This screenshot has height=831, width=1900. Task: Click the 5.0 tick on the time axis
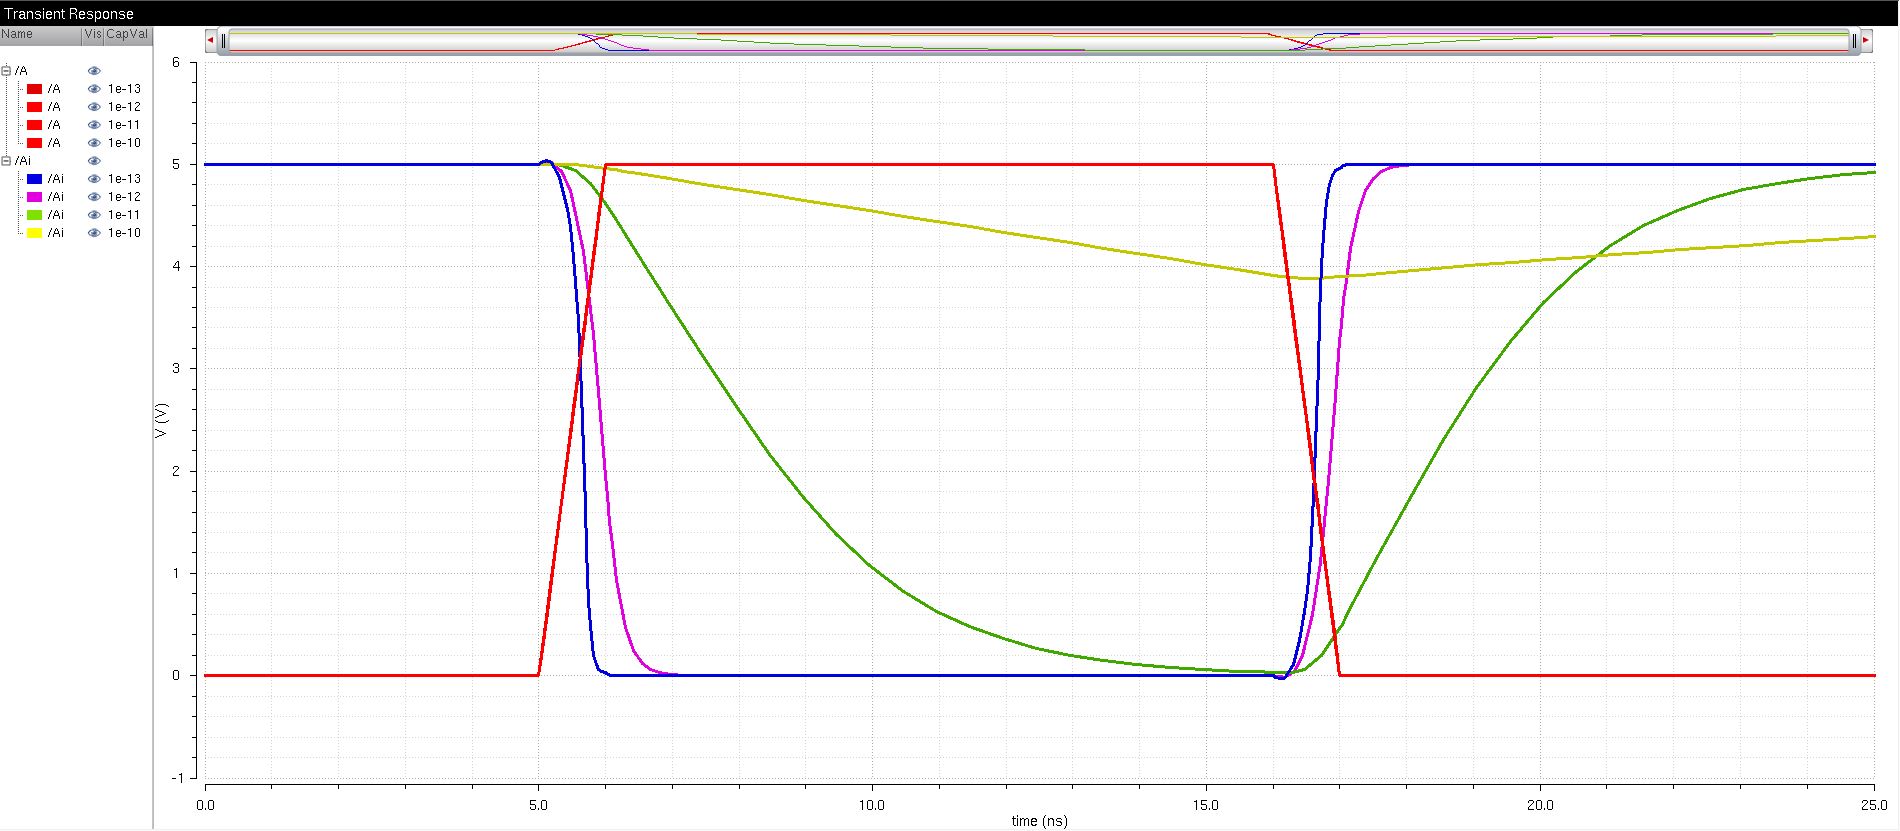pos(538,804)
